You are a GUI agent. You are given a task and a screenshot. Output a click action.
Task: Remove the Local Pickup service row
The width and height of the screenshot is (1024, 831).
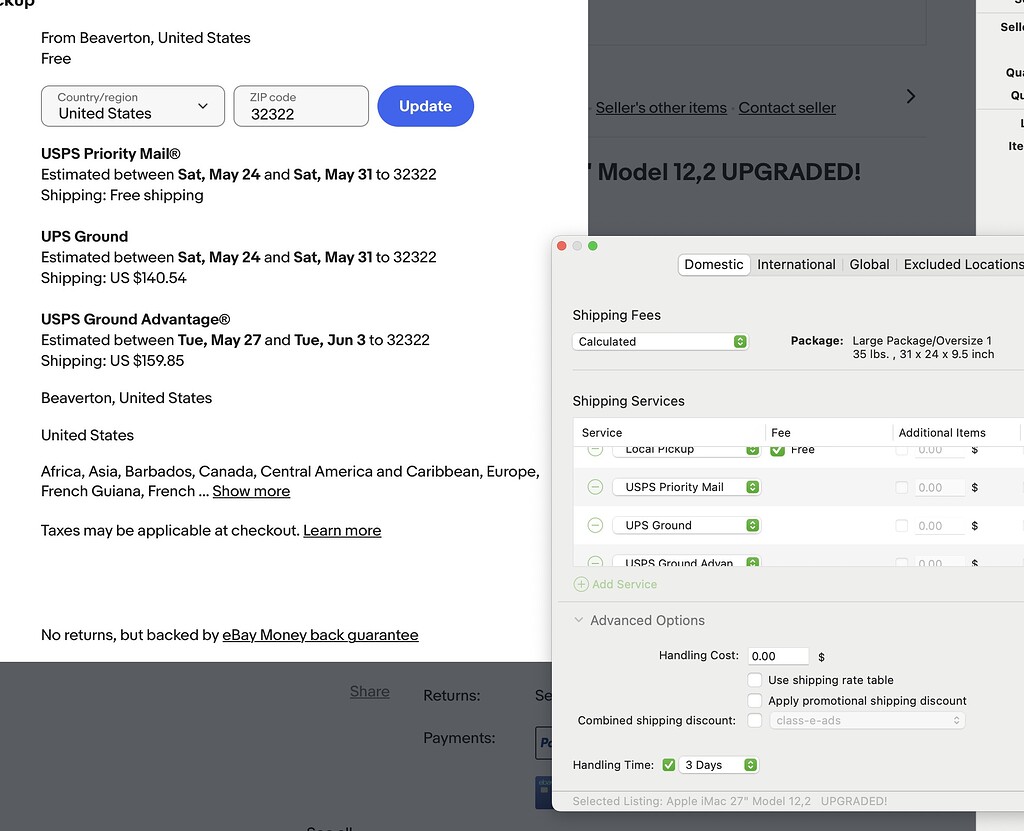(x=595, y=449)
